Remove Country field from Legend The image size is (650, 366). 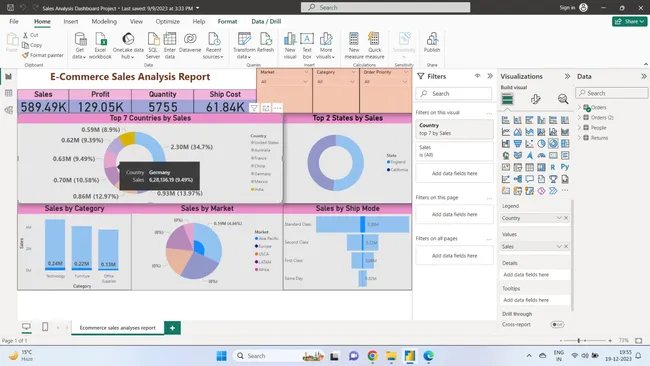(566, 218)
